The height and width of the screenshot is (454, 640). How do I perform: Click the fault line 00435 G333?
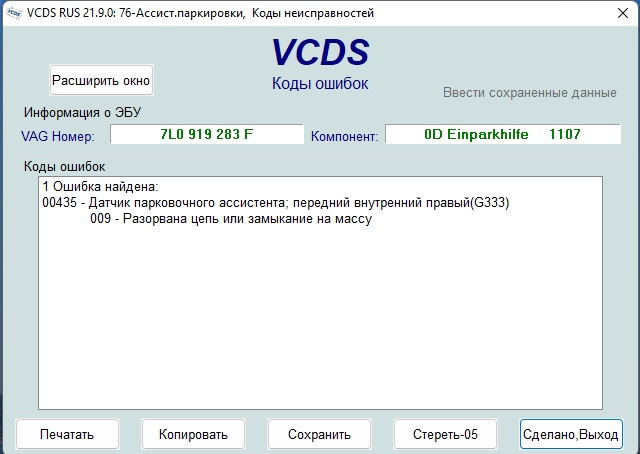click(x=276, y=203)
